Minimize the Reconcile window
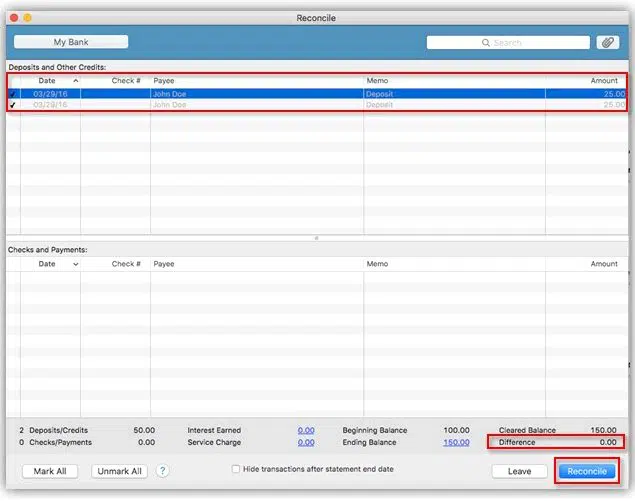 coord(27,17)
